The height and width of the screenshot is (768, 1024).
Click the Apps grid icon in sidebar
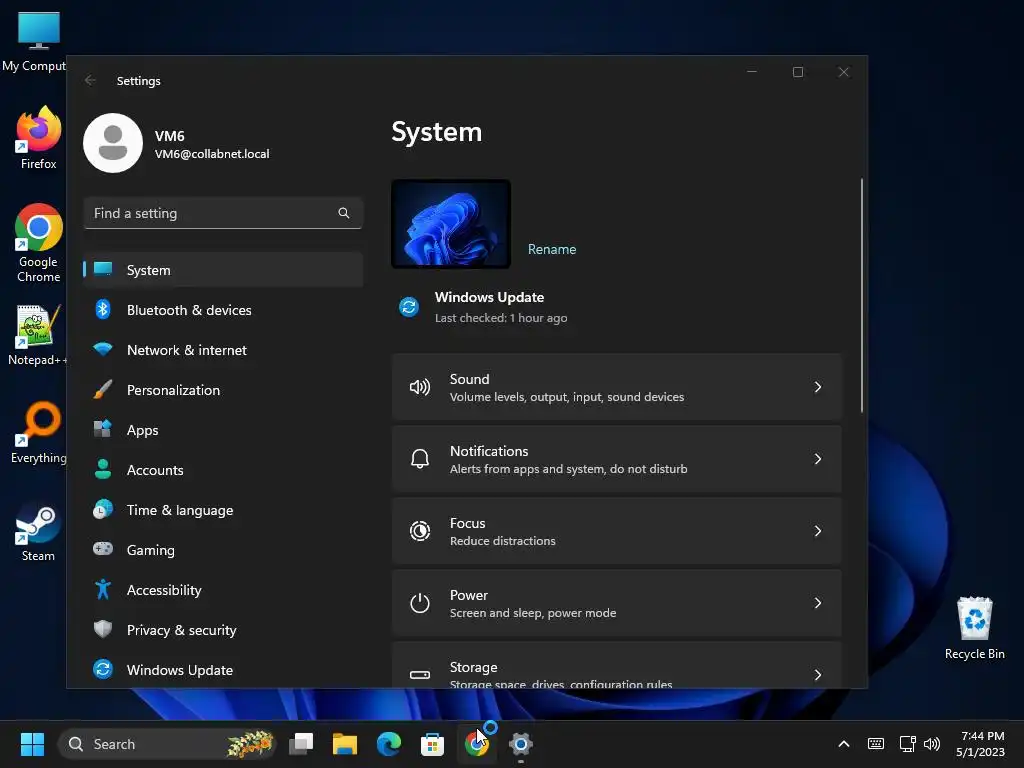click(103, 428)
